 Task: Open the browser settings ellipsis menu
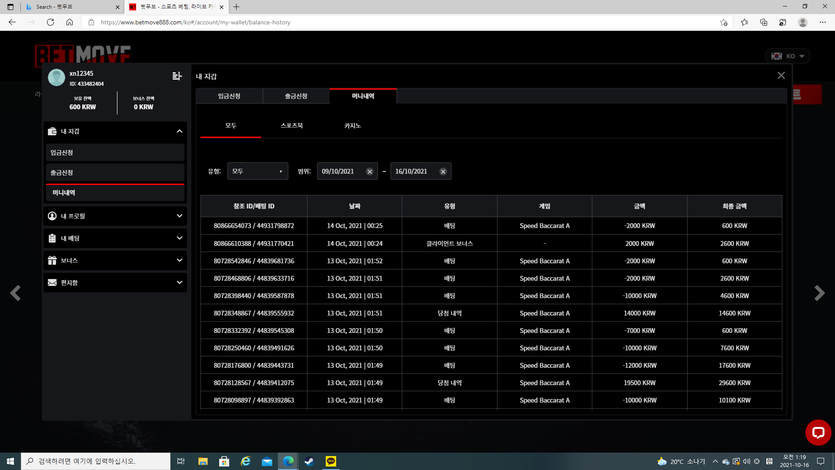[823, 22]
